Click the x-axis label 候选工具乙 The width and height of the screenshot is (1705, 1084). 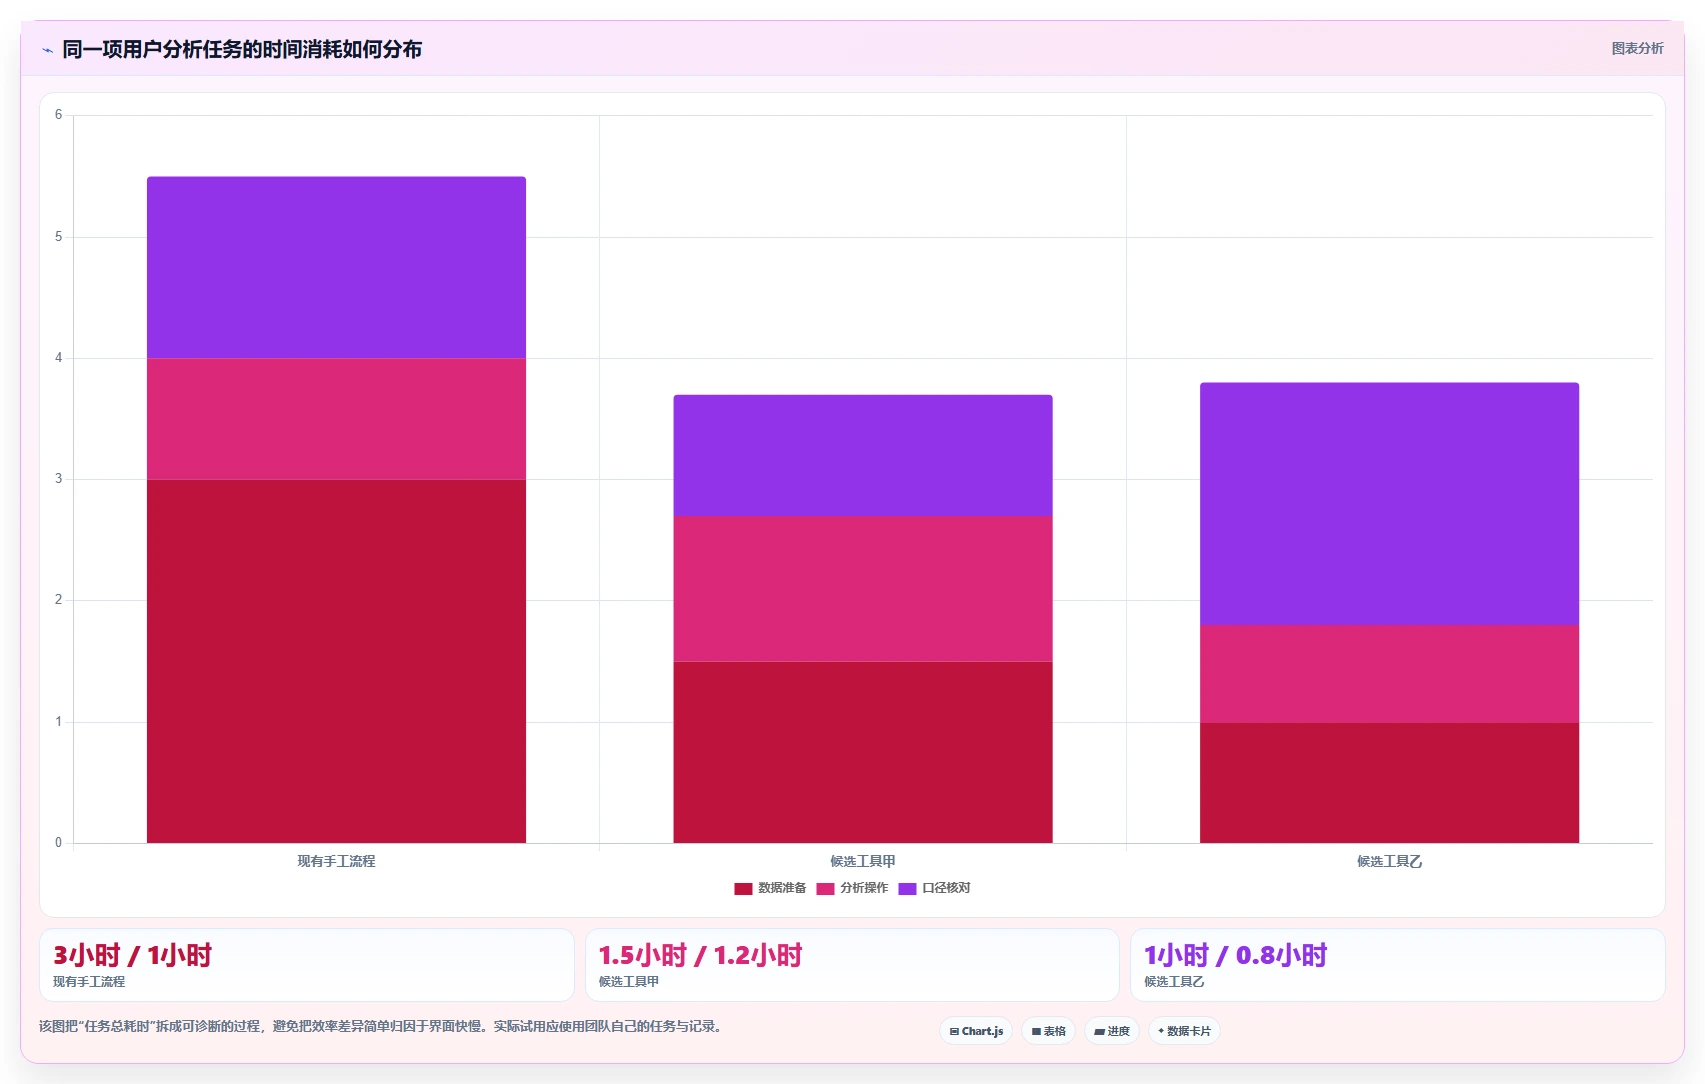(1389, 861)
